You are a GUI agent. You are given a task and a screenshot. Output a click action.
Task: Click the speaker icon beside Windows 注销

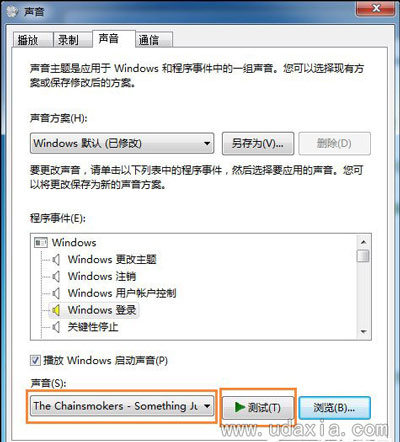(56, 276)
